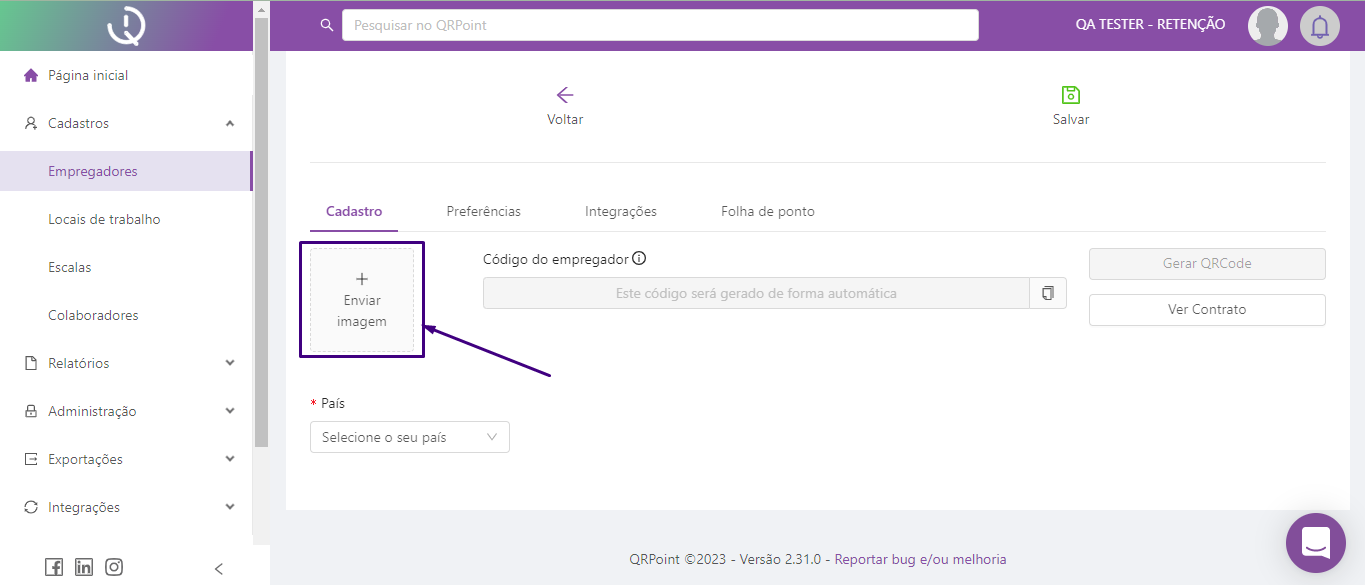This screenshot has width=1365, height=585.
Task: Open the Facebook social icon
Action: coord(54,567)
